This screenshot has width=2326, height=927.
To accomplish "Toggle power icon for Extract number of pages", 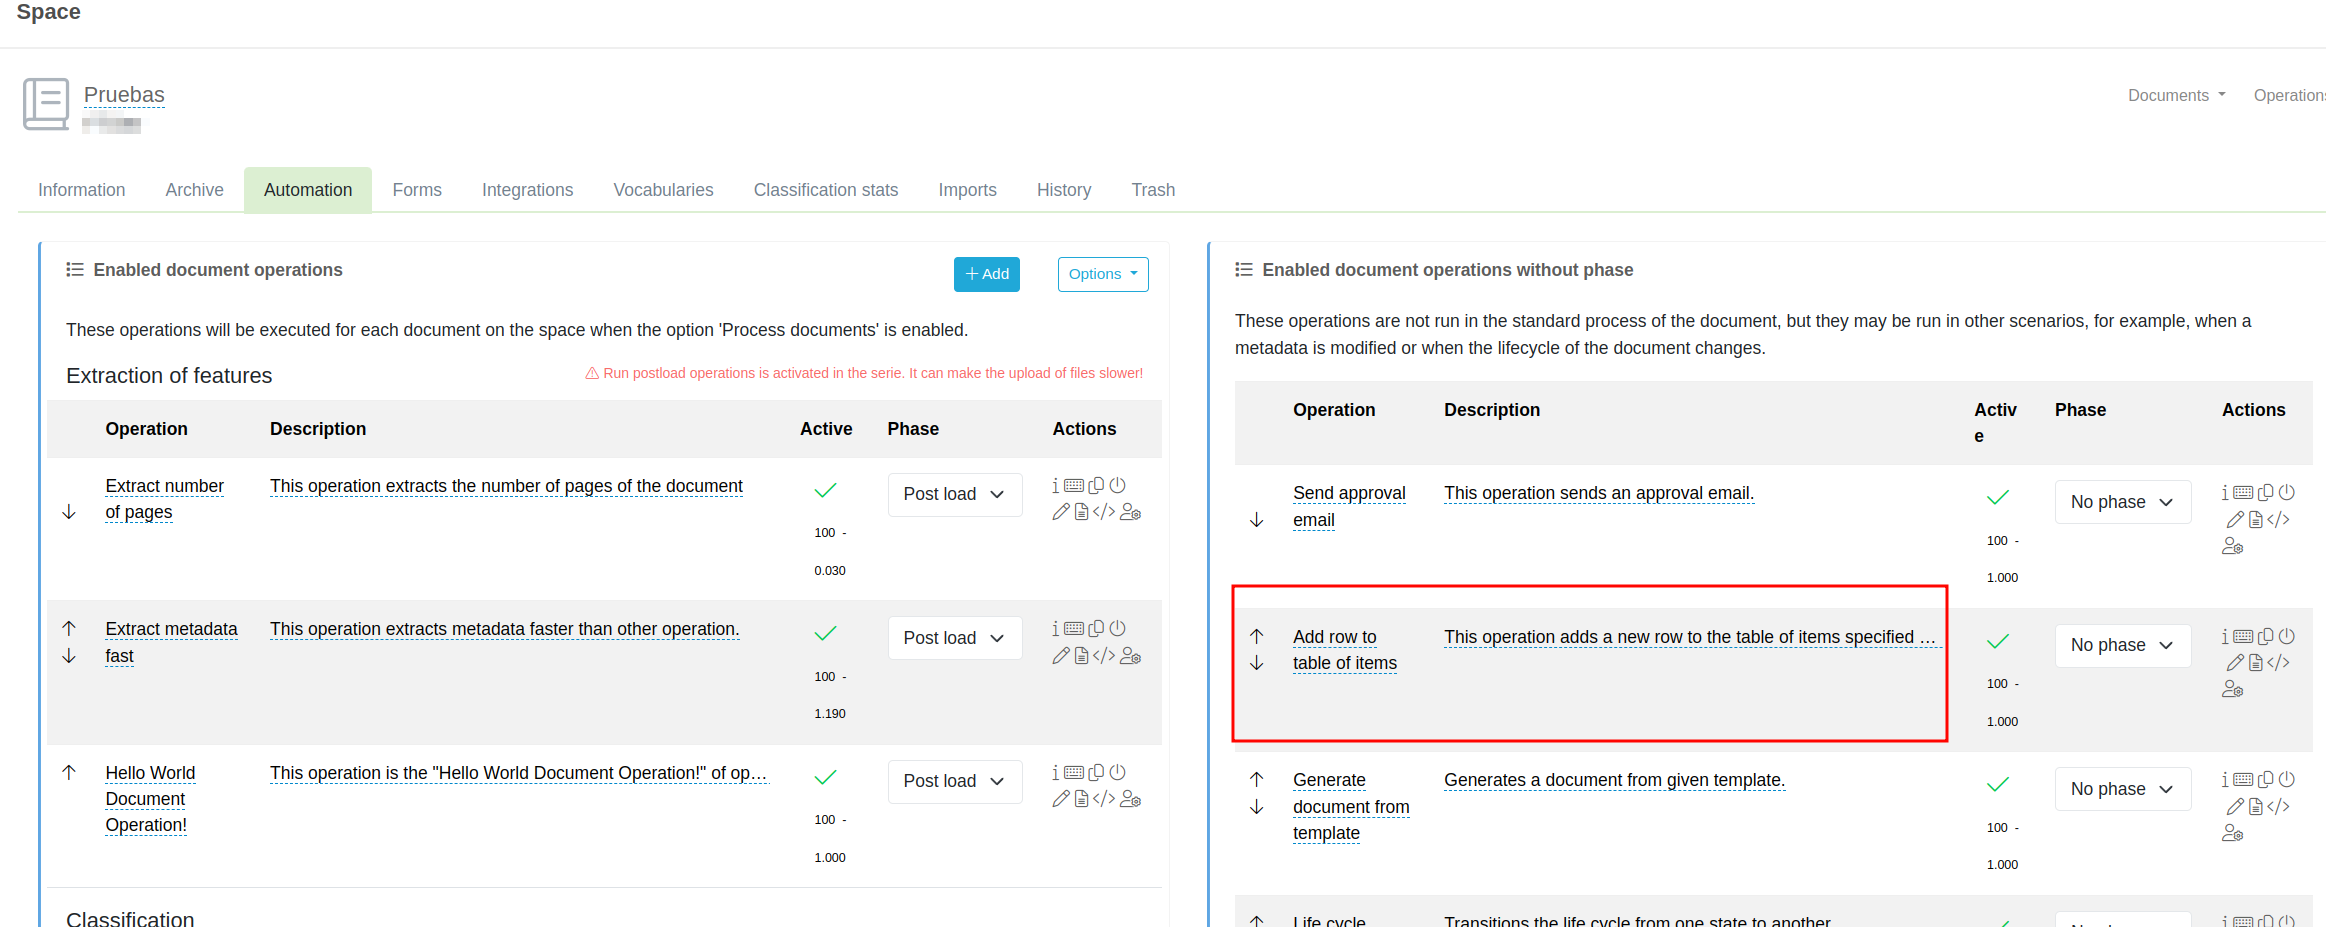I will (1118, 486).
